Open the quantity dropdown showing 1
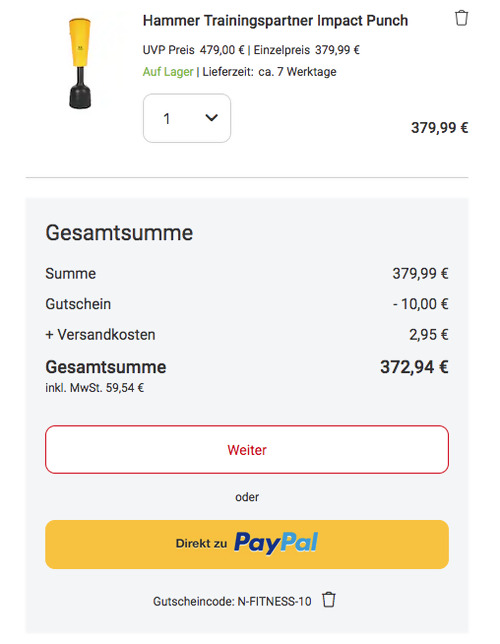500x644 pixels. (187, 118)
